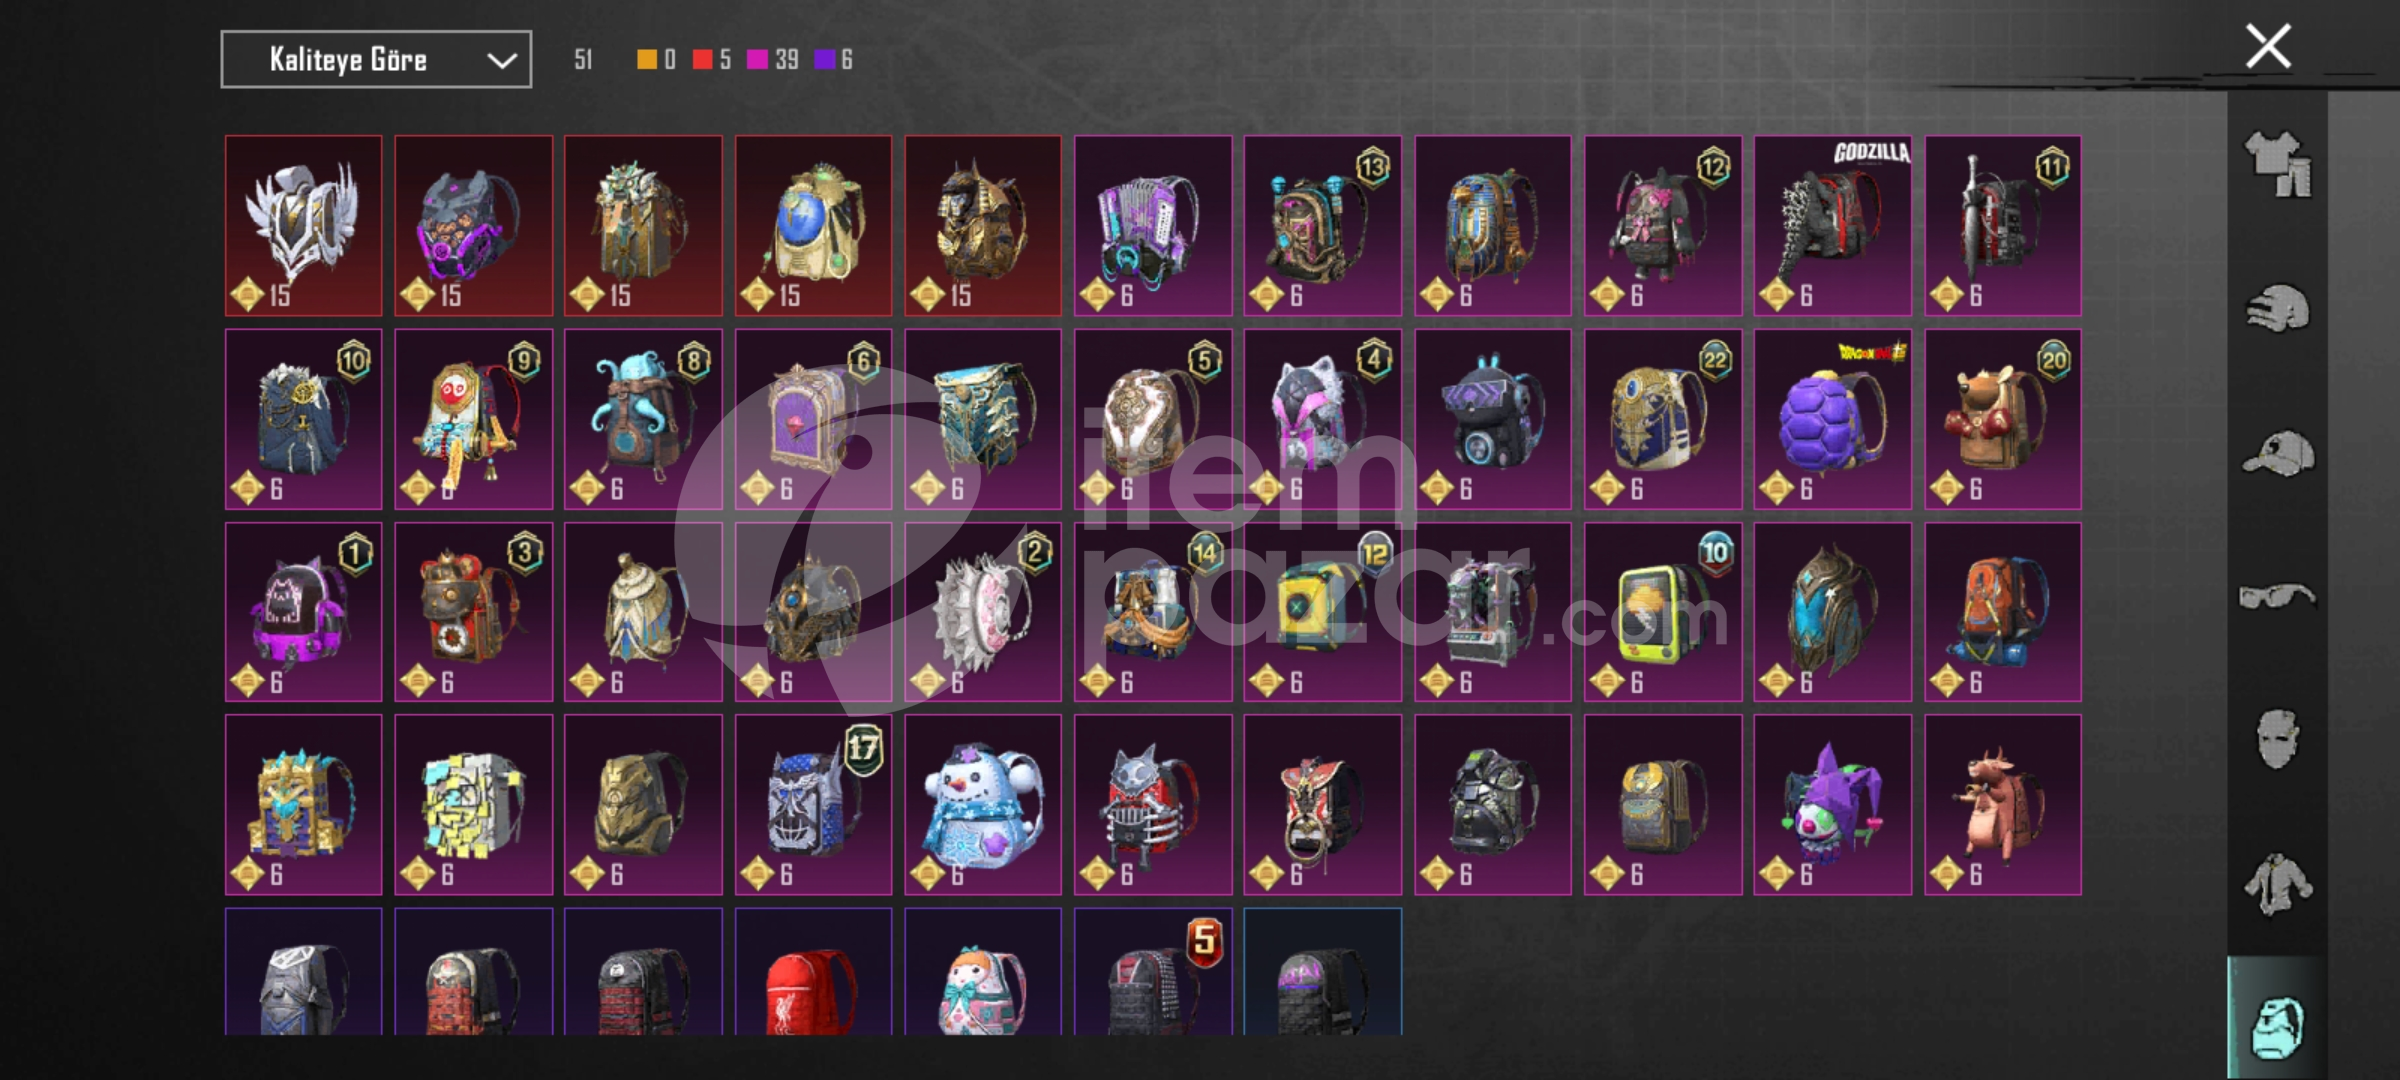Select the globe backpack skin

coord(813,226)
